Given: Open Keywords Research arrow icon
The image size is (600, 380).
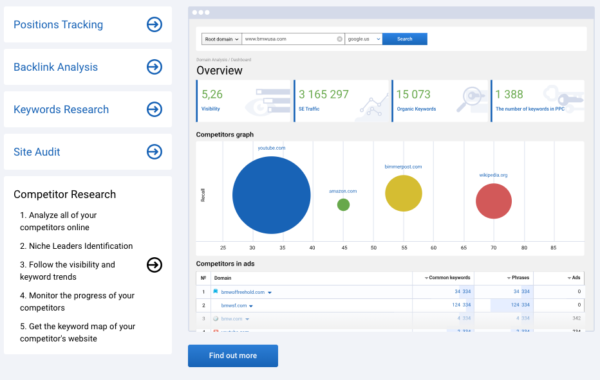Looking at the screenshot, I should tap(154, 109).
